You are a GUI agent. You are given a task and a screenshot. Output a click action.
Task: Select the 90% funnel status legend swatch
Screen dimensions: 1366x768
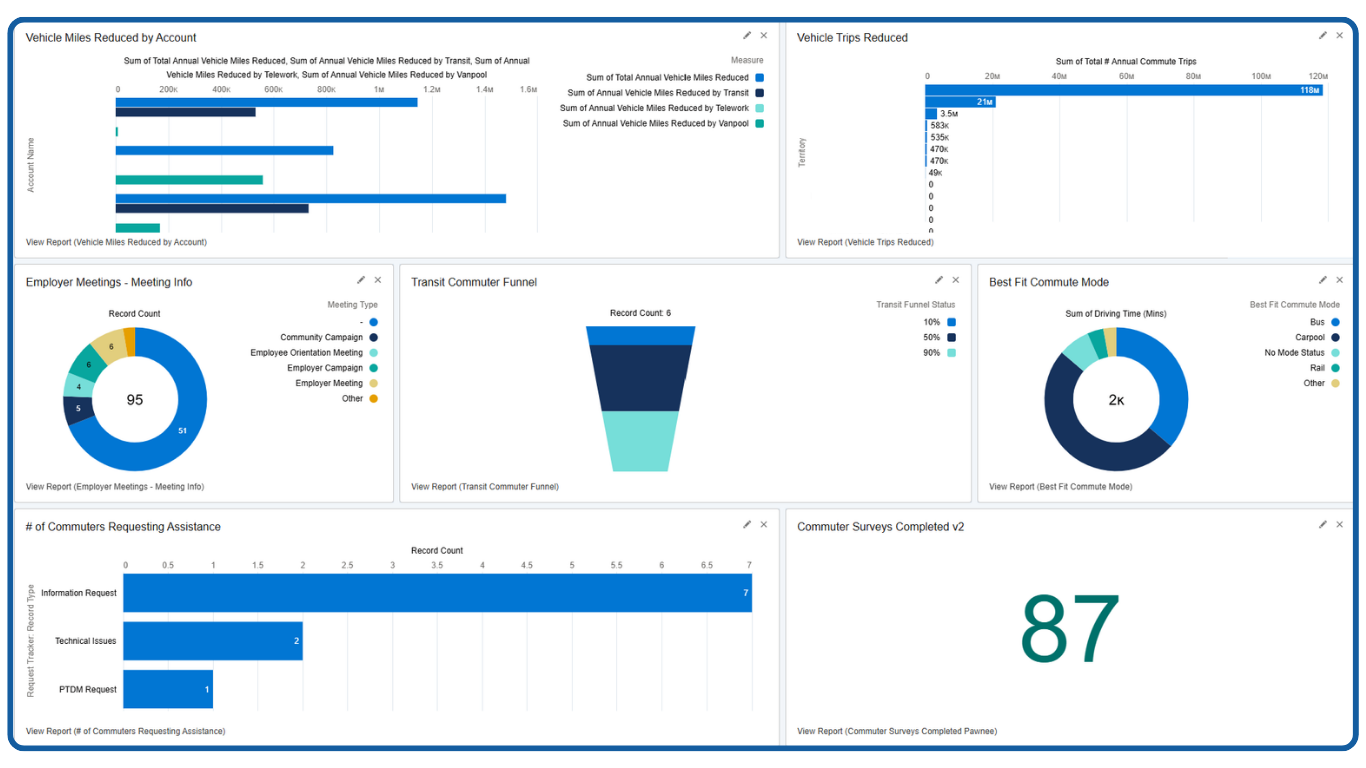click(x=951, y=353)
